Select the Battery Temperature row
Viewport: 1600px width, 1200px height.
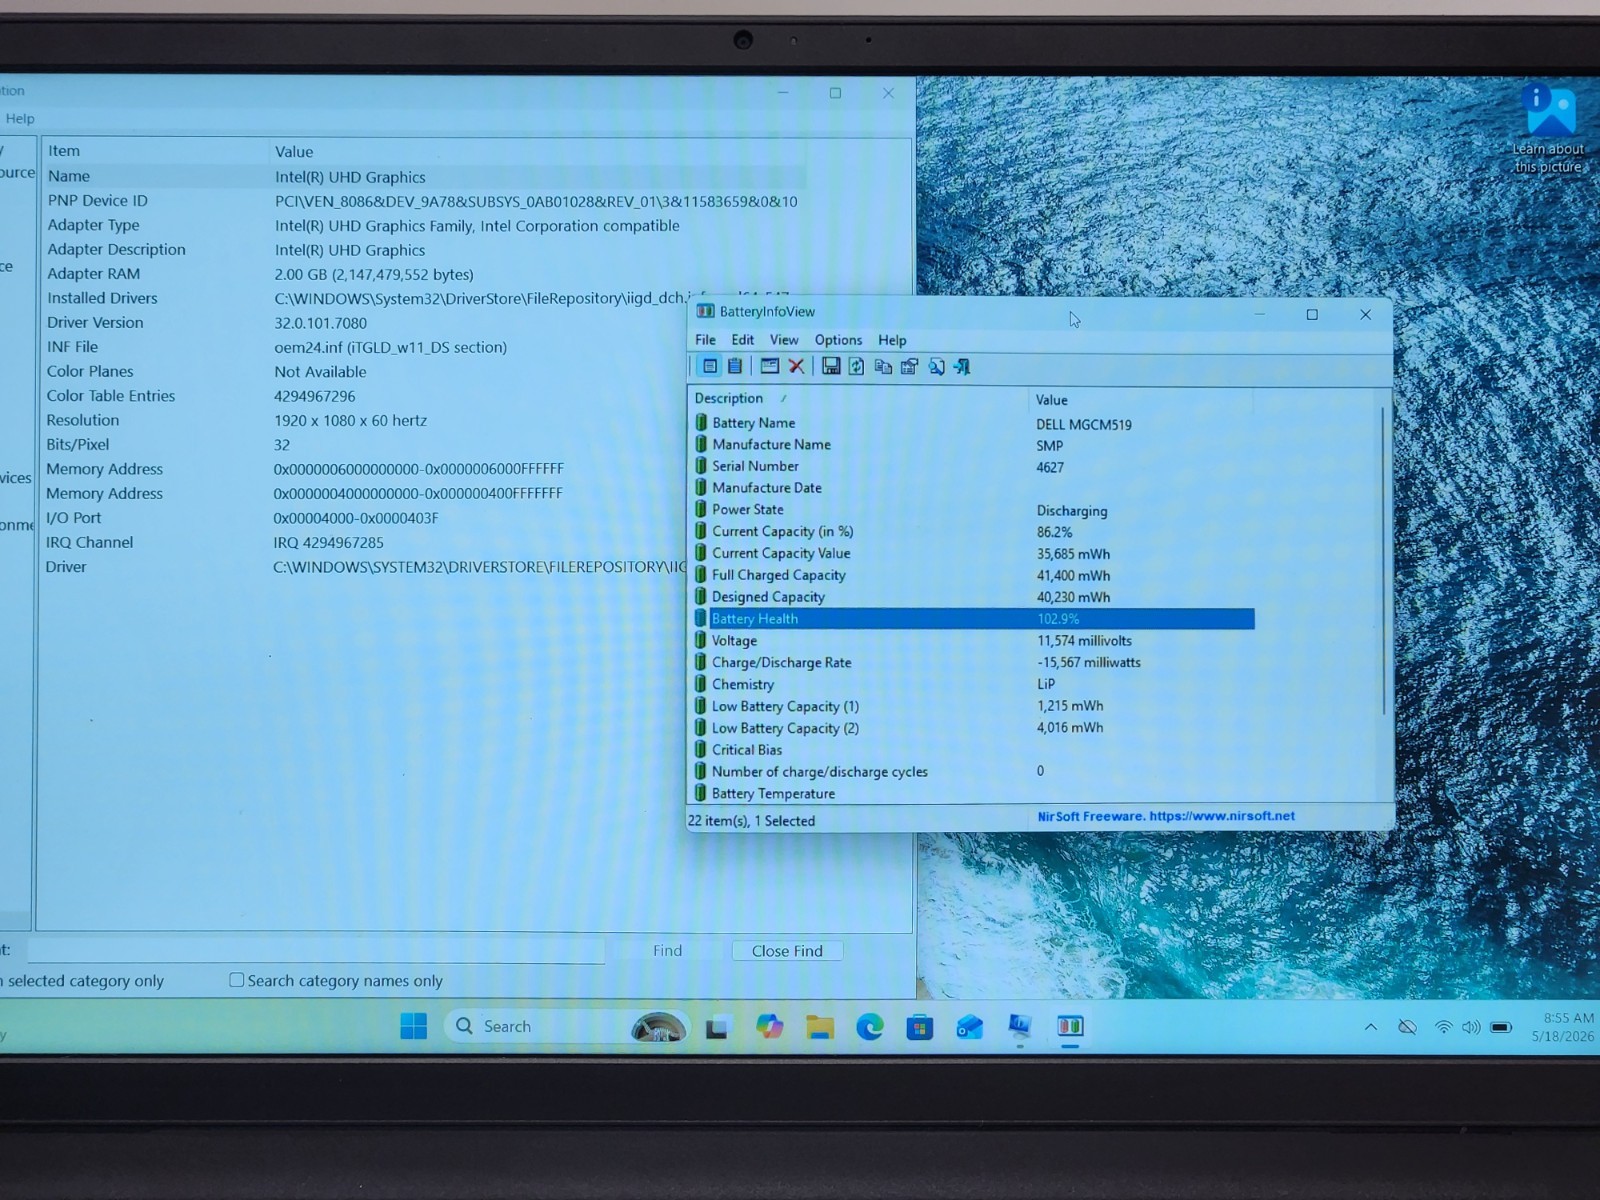pos(974,793)
